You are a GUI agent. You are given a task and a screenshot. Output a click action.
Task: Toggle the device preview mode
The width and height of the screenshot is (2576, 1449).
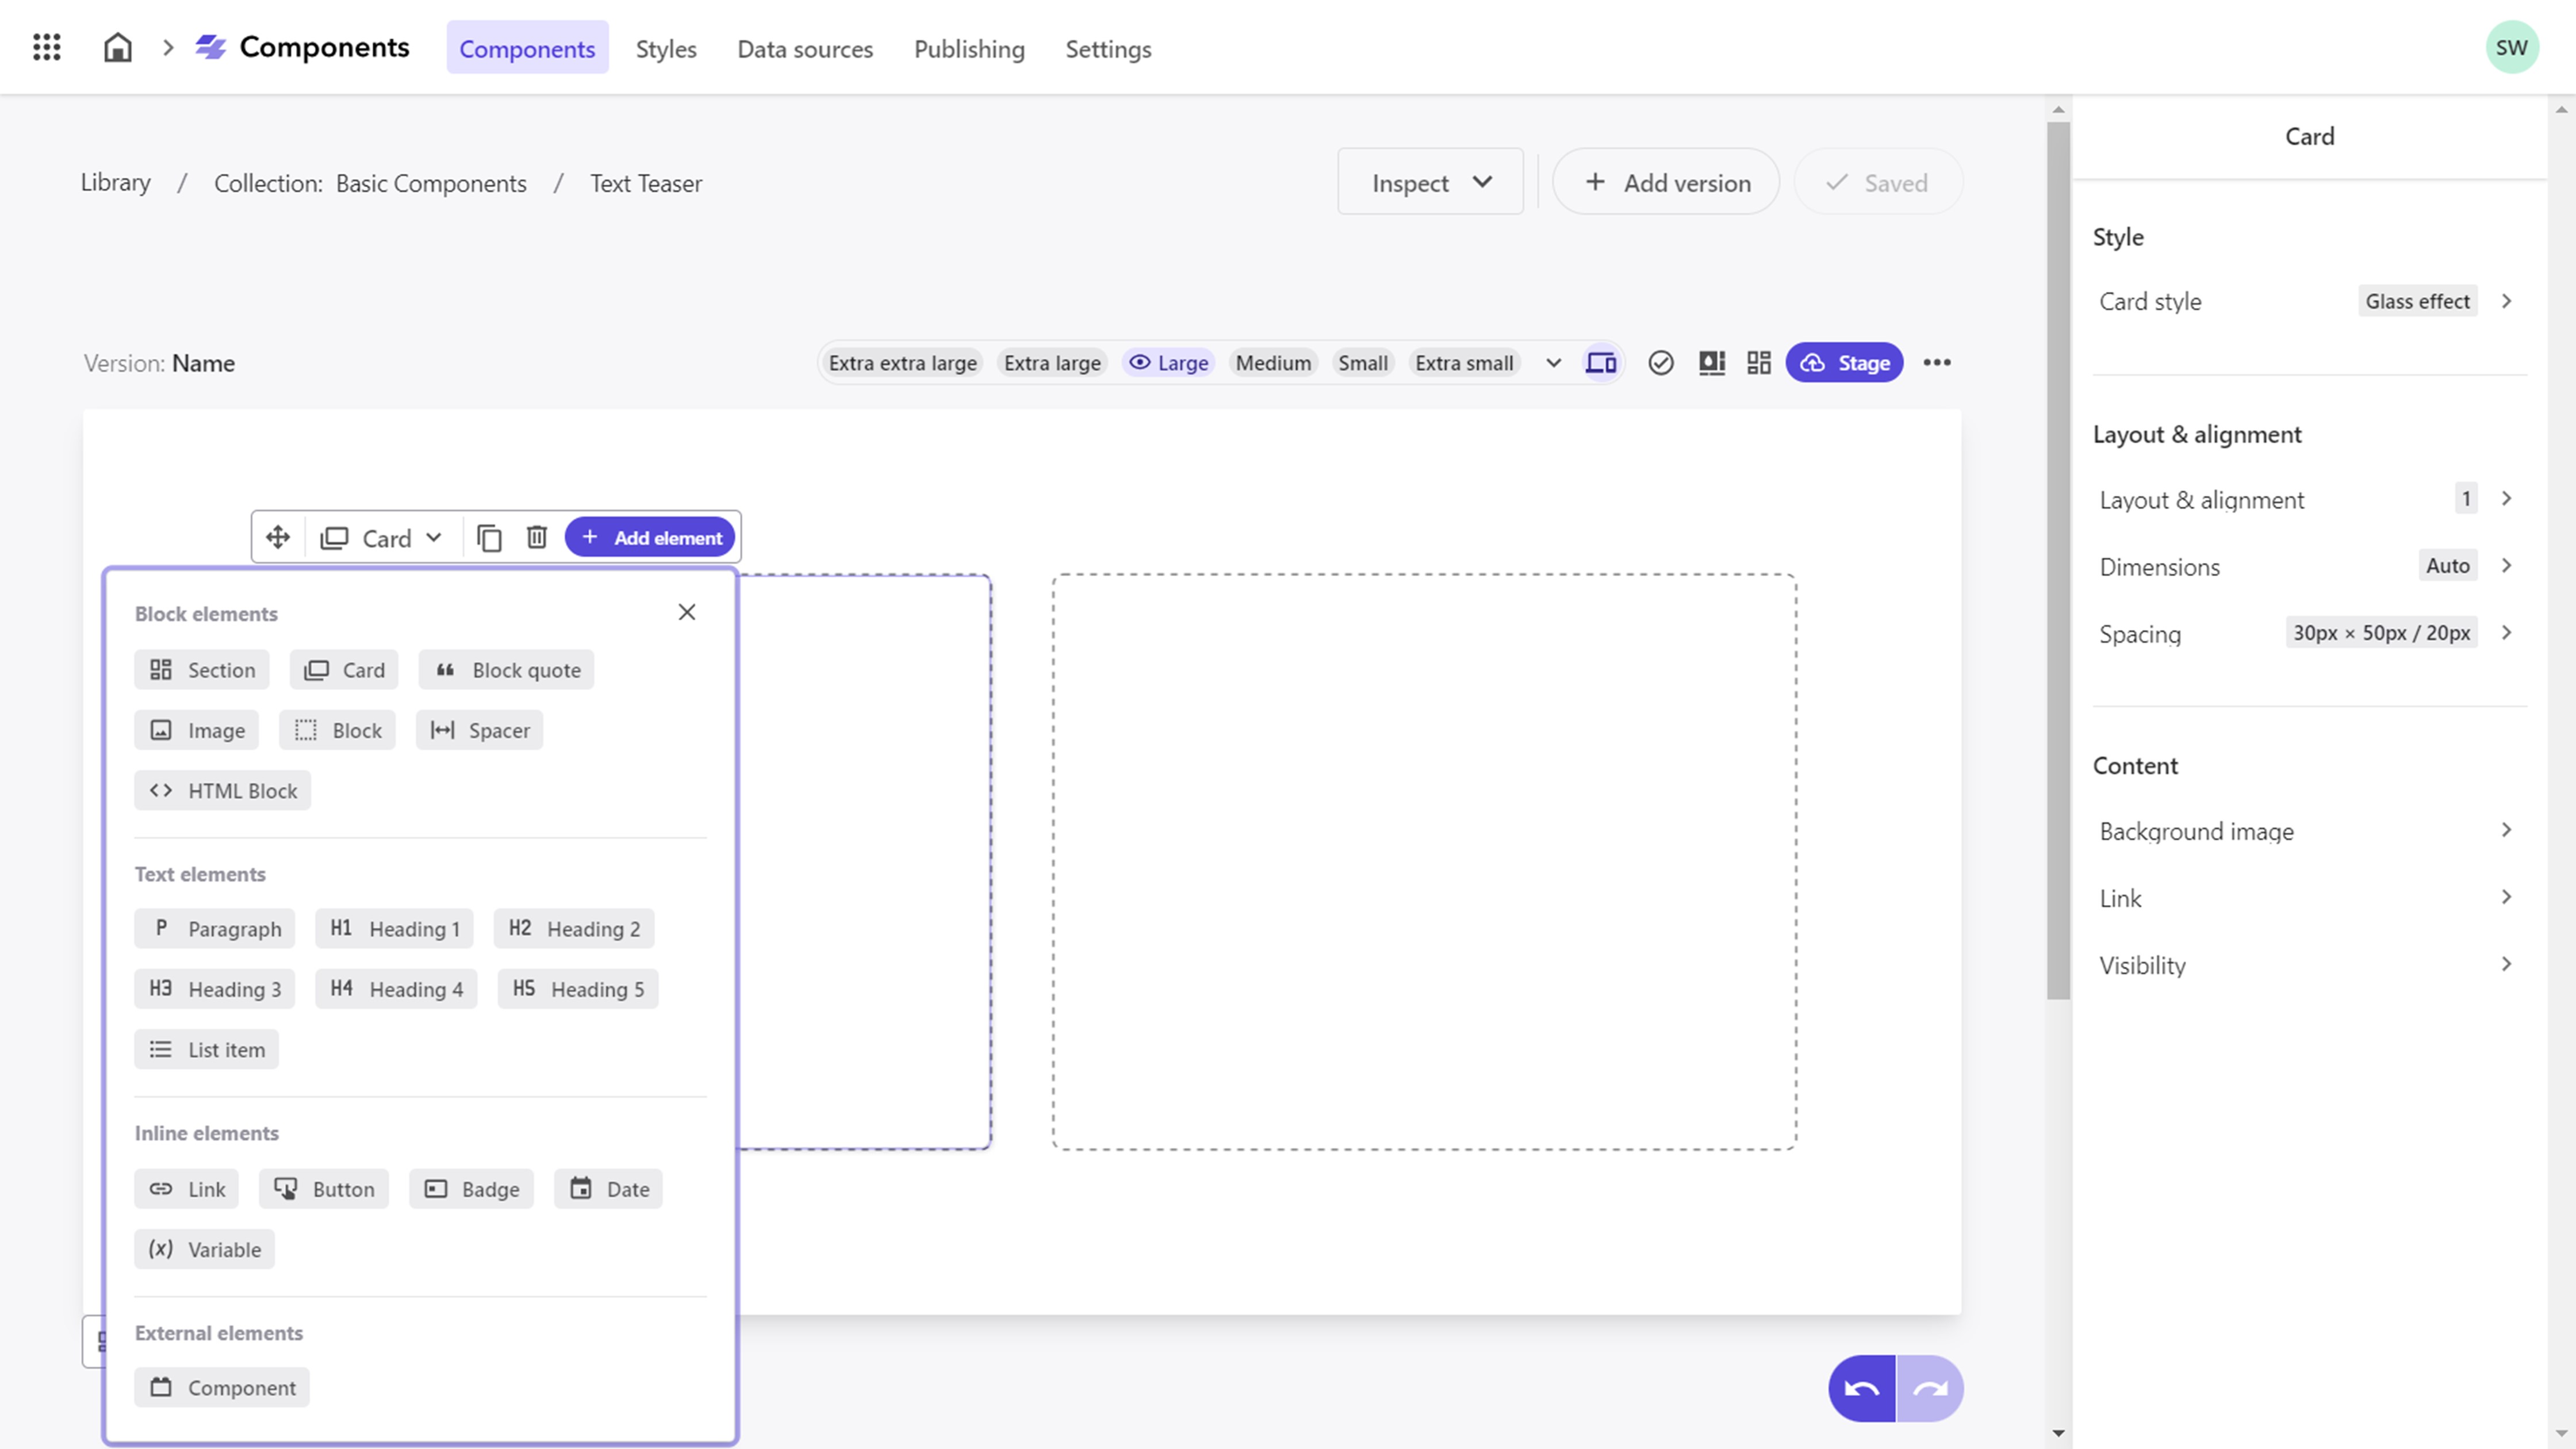(1601, 362)
